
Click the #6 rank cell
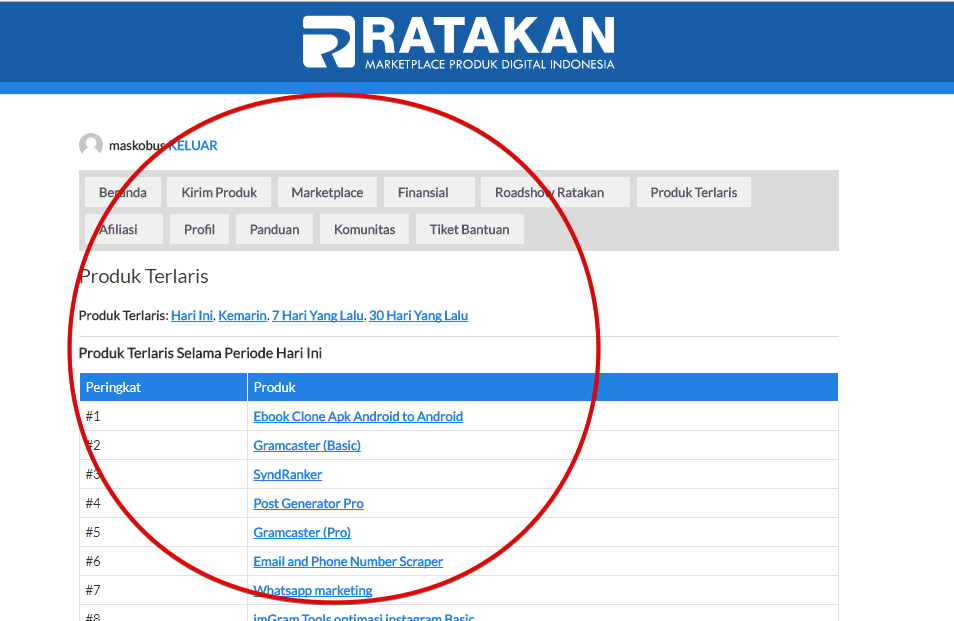click(164, 561)
